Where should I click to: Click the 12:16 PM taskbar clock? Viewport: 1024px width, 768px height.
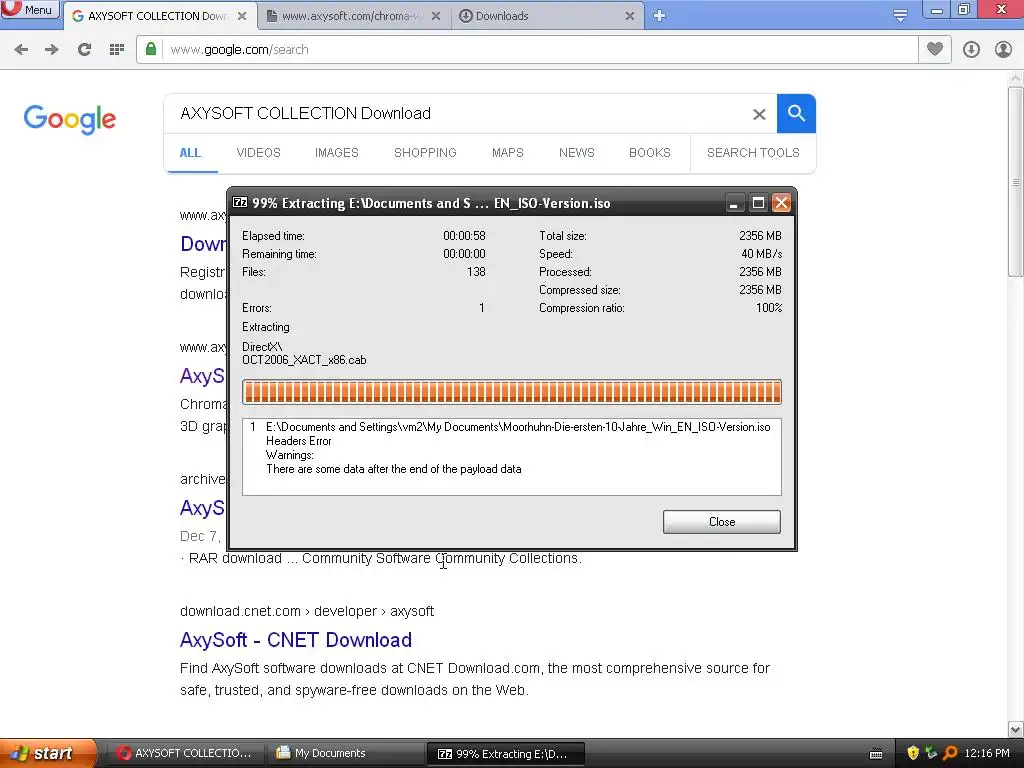[x=987, y=753]
